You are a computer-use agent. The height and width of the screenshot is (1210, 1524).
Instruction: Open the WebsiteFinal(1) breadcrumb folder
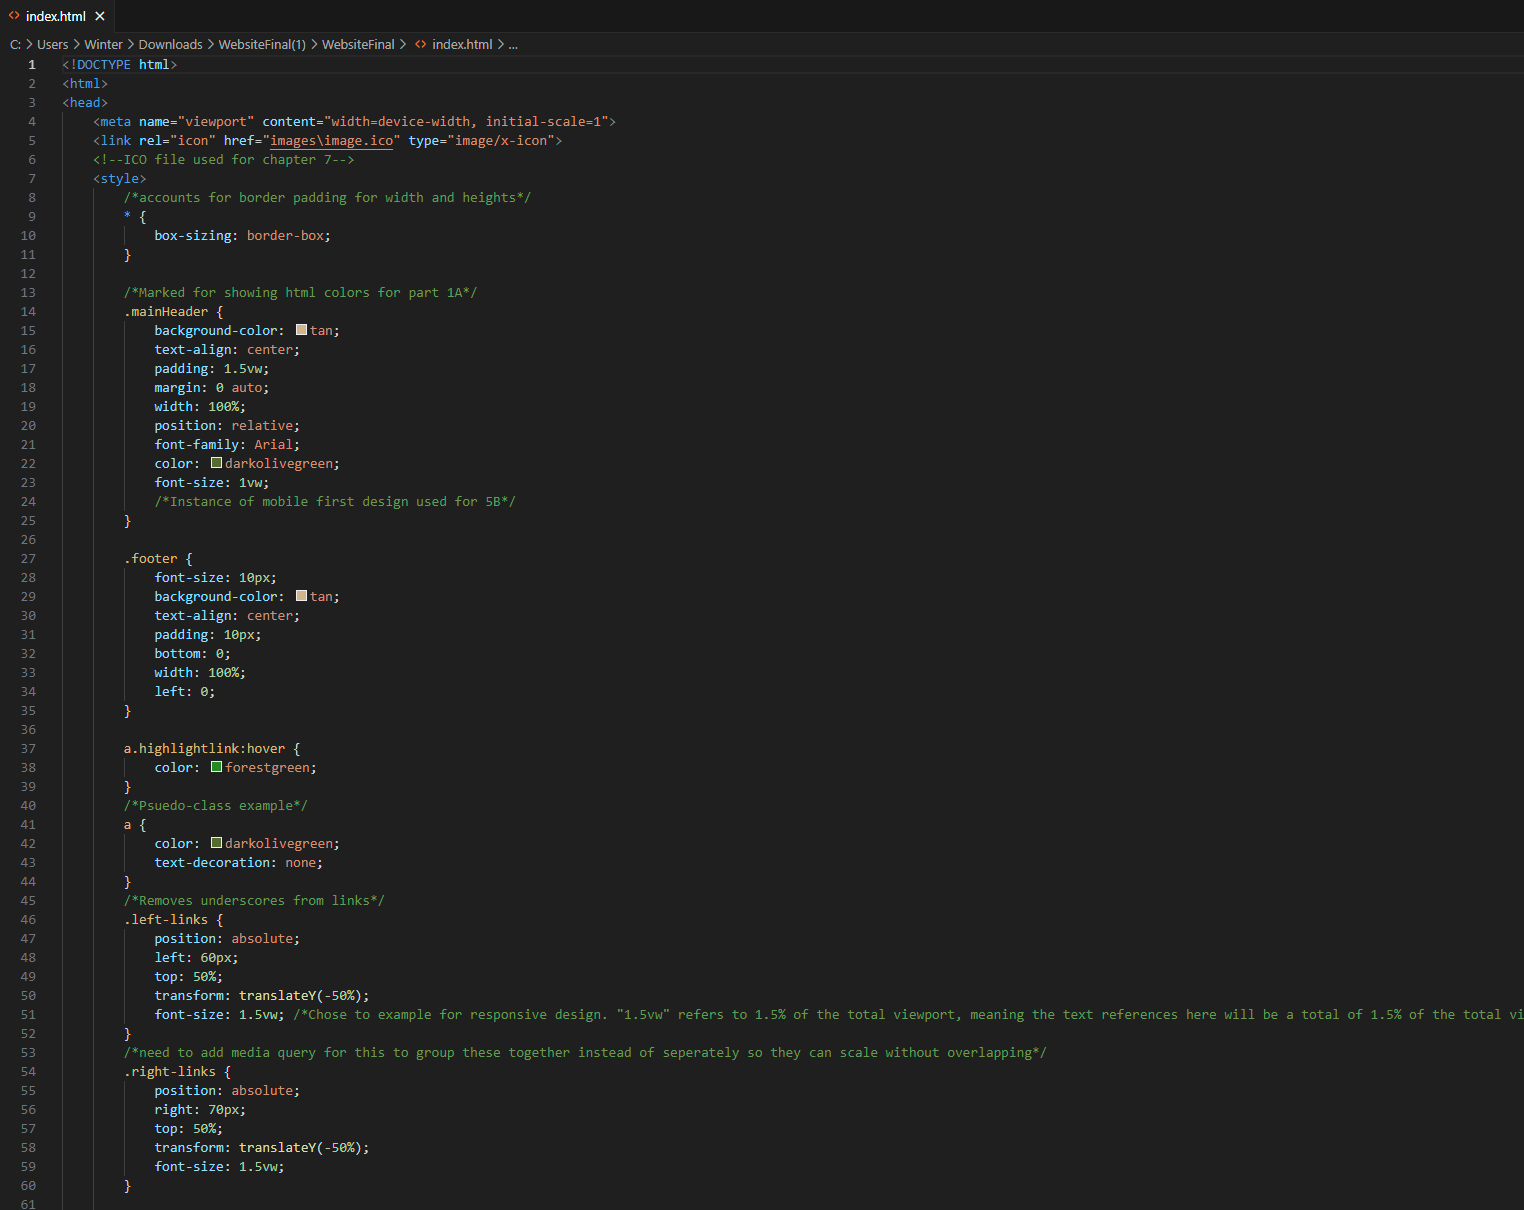pos(262,45)
